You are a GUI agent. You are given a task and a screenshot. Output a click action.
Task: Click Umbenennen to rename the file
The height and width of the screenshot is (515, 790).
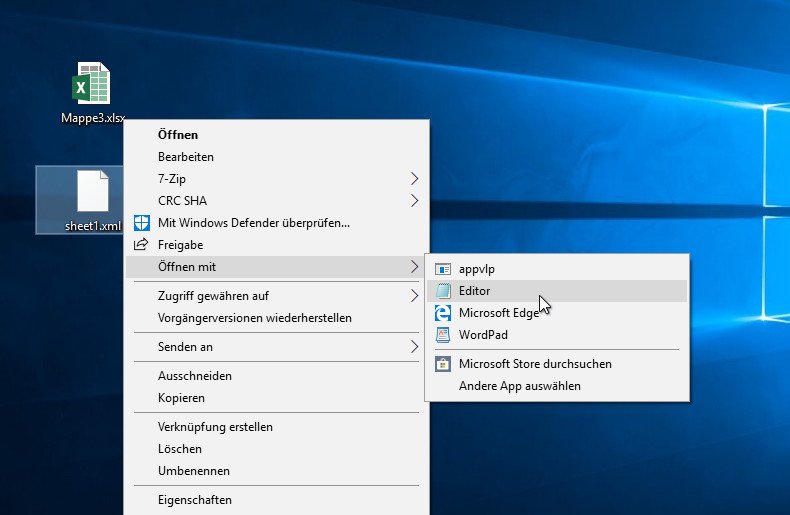194,471
